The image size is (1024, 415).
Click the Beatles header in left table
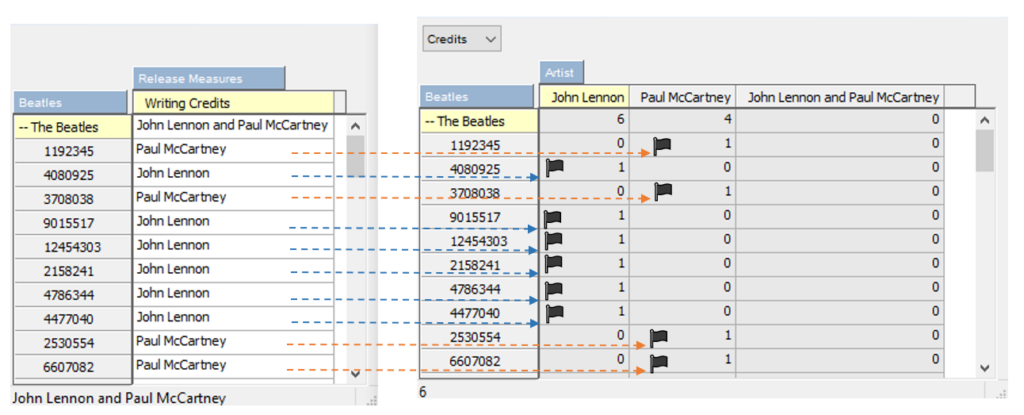[71, 103]
